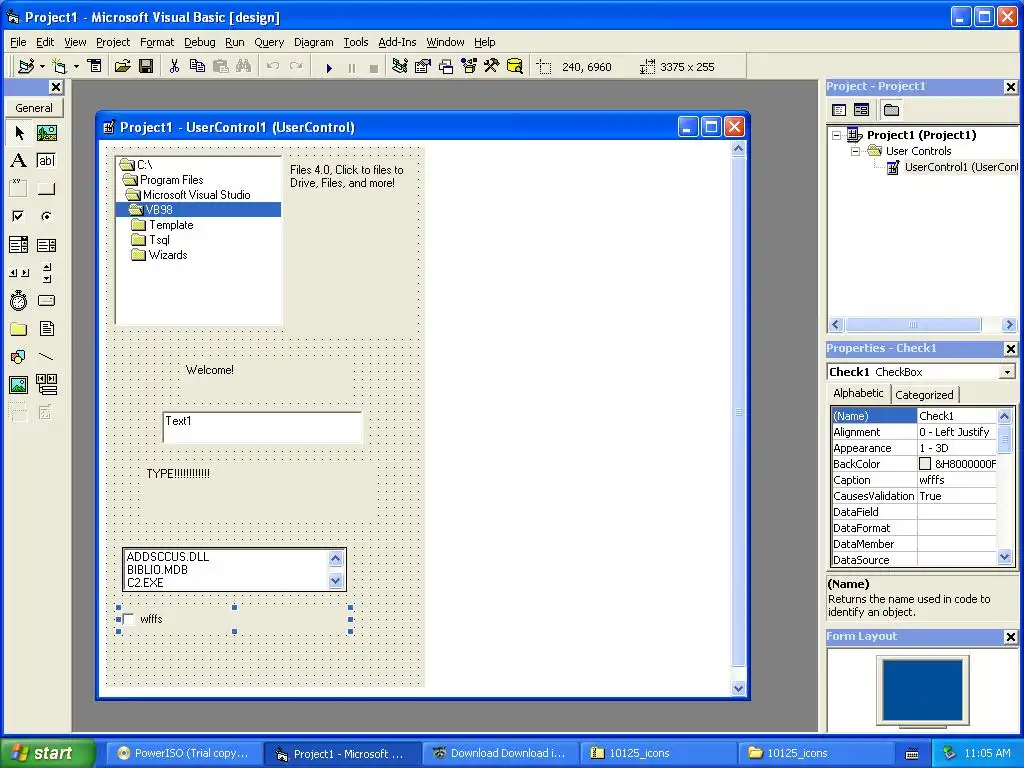Click the Save Project toolbar icon

point(146,66)
